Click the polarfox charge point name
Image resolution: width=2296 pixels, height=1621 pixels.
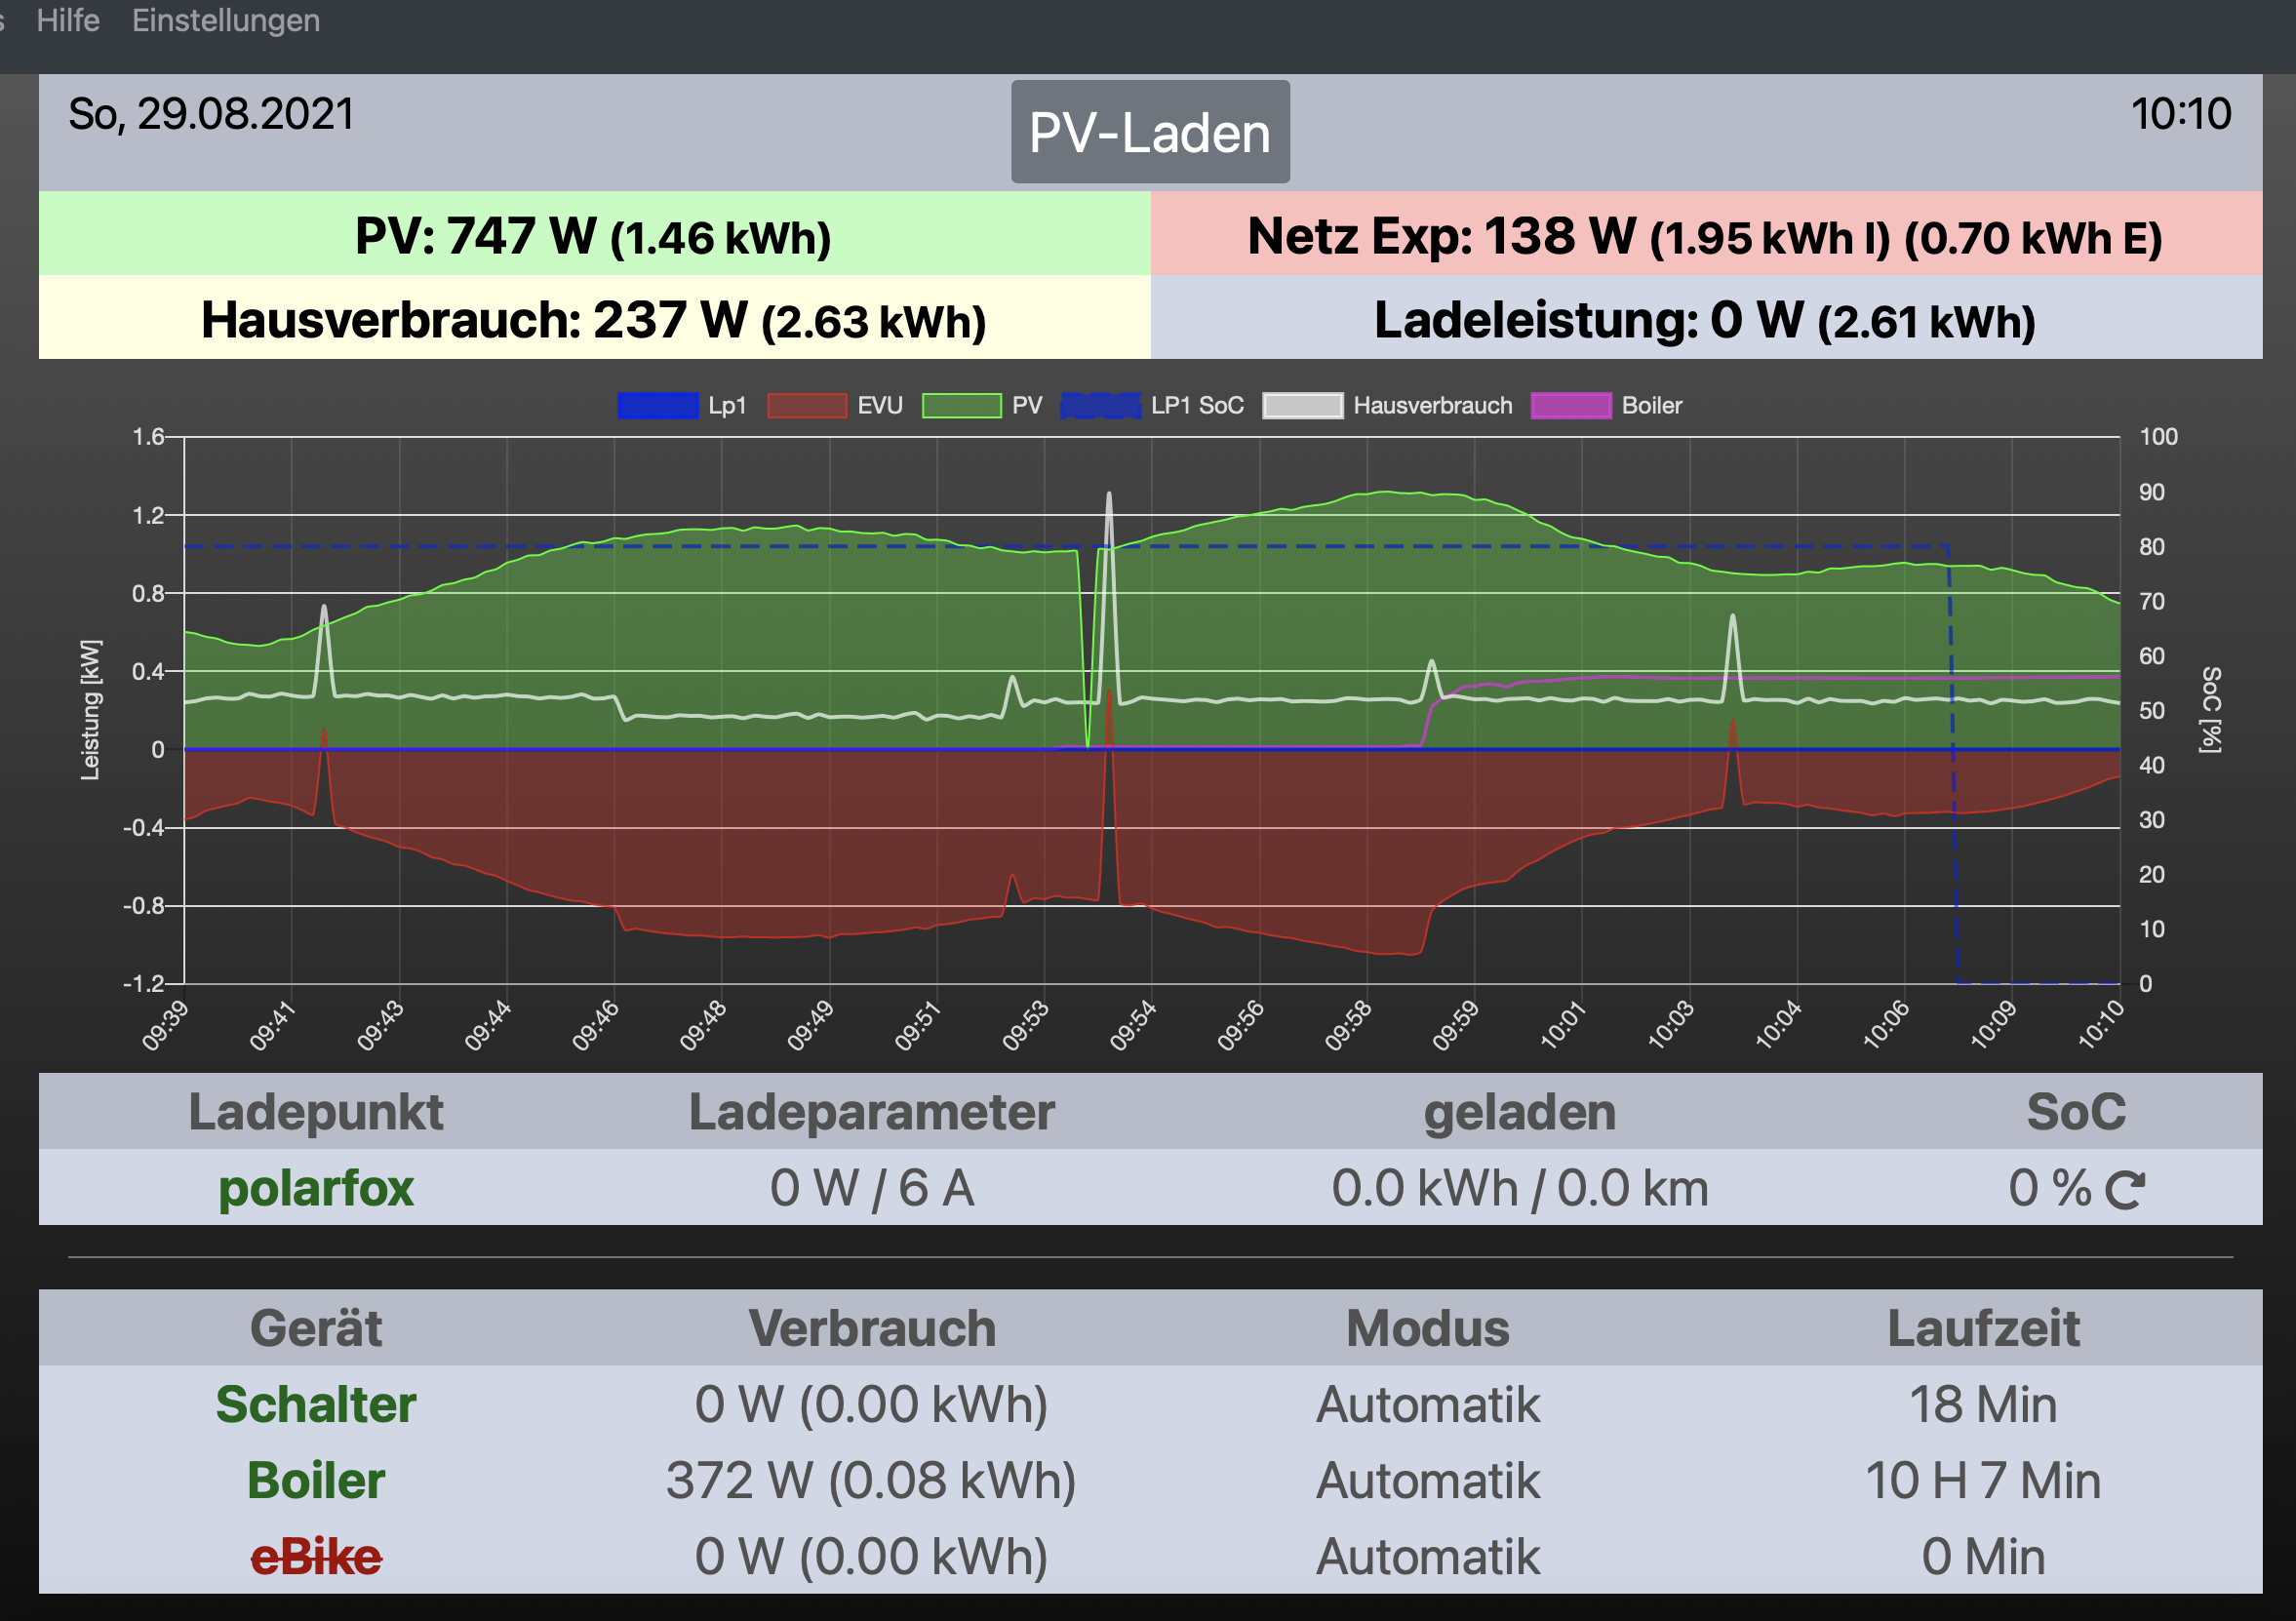coord(315,1188)
